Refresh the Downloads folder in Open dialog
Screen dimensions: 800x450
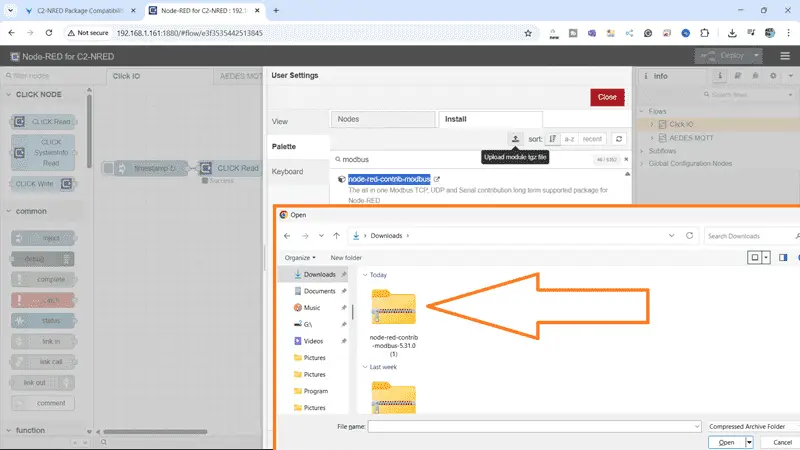pos(689,236)
